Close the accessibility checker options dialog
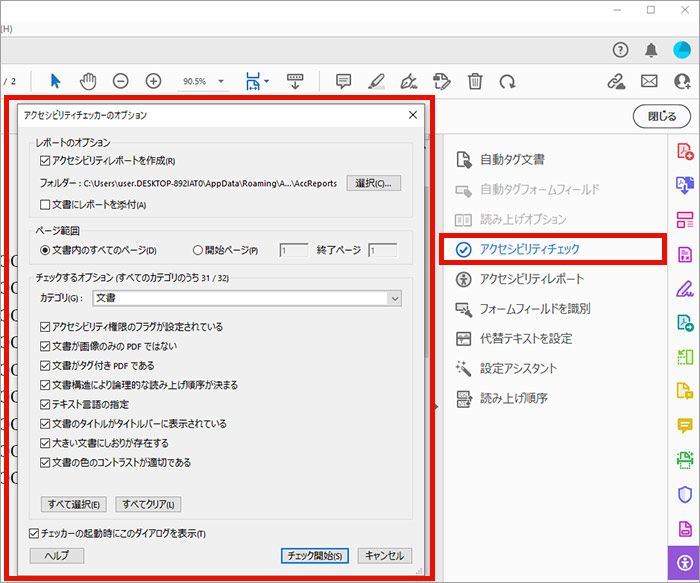 [413, 115]
